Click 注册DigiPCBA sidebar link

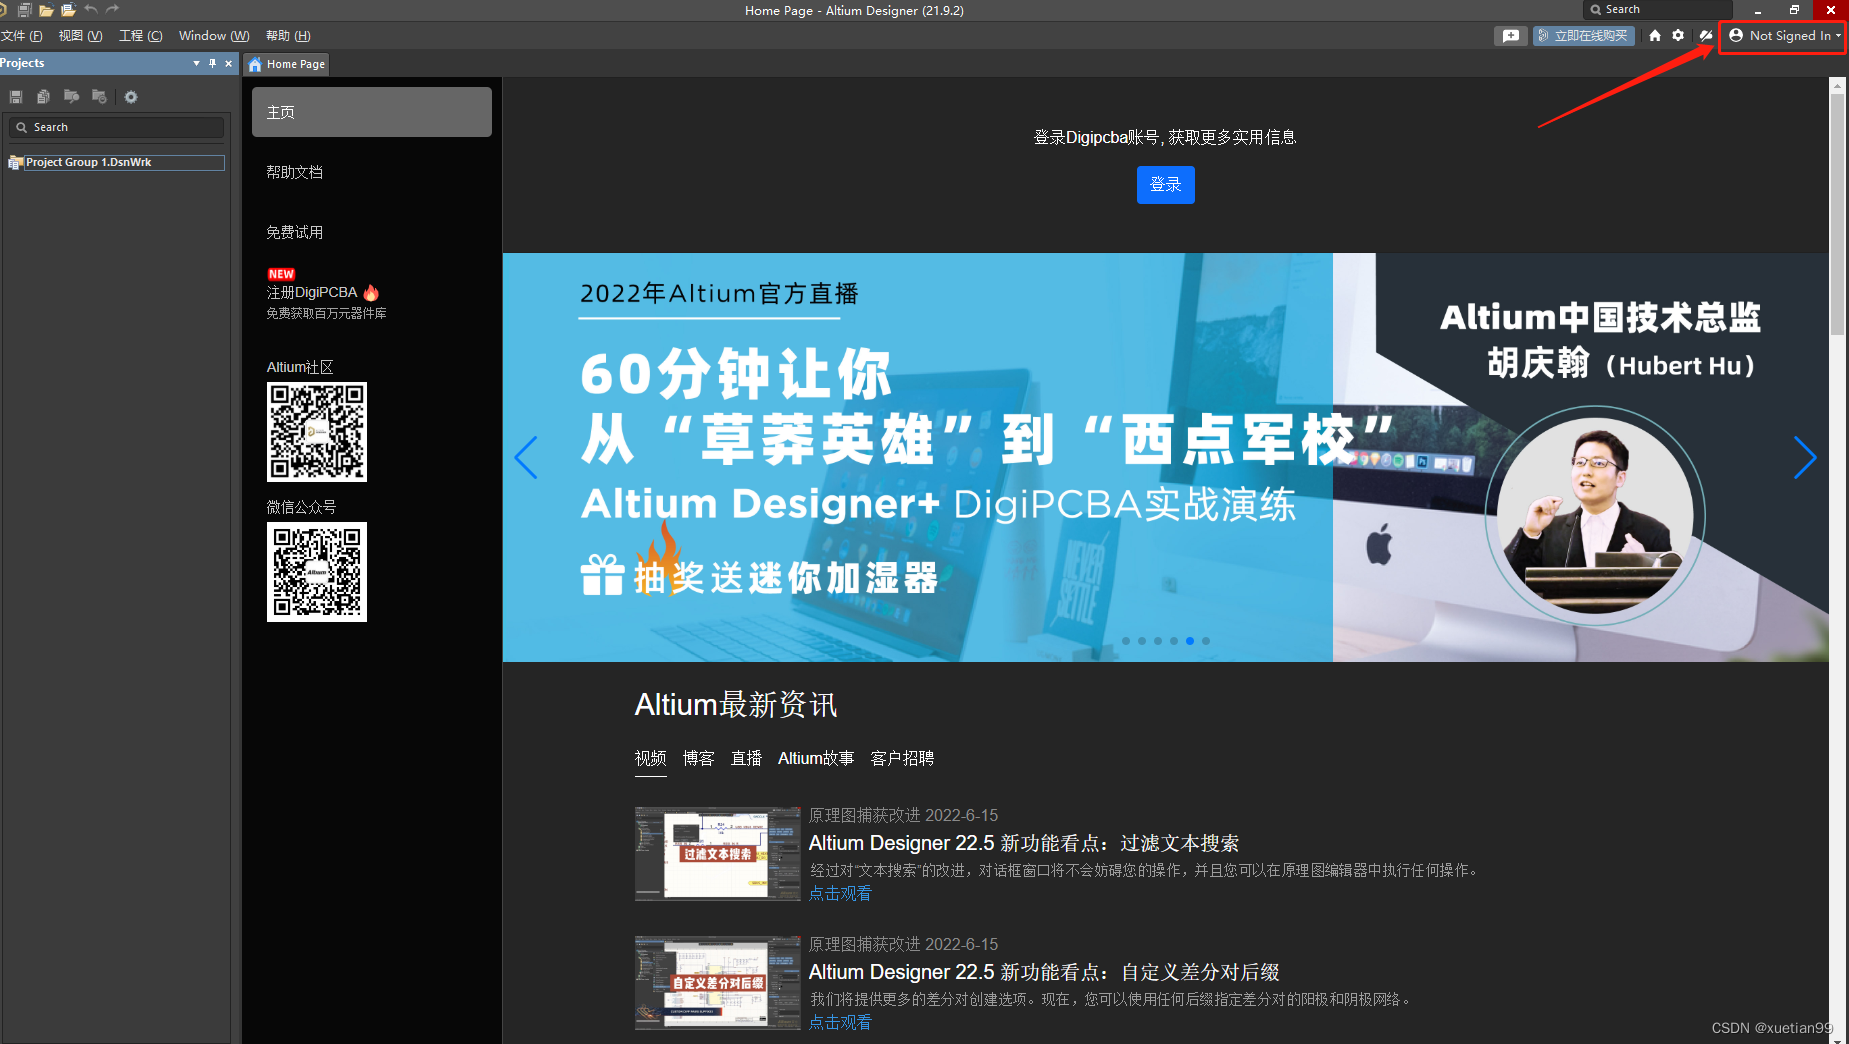tap(312, 292)
